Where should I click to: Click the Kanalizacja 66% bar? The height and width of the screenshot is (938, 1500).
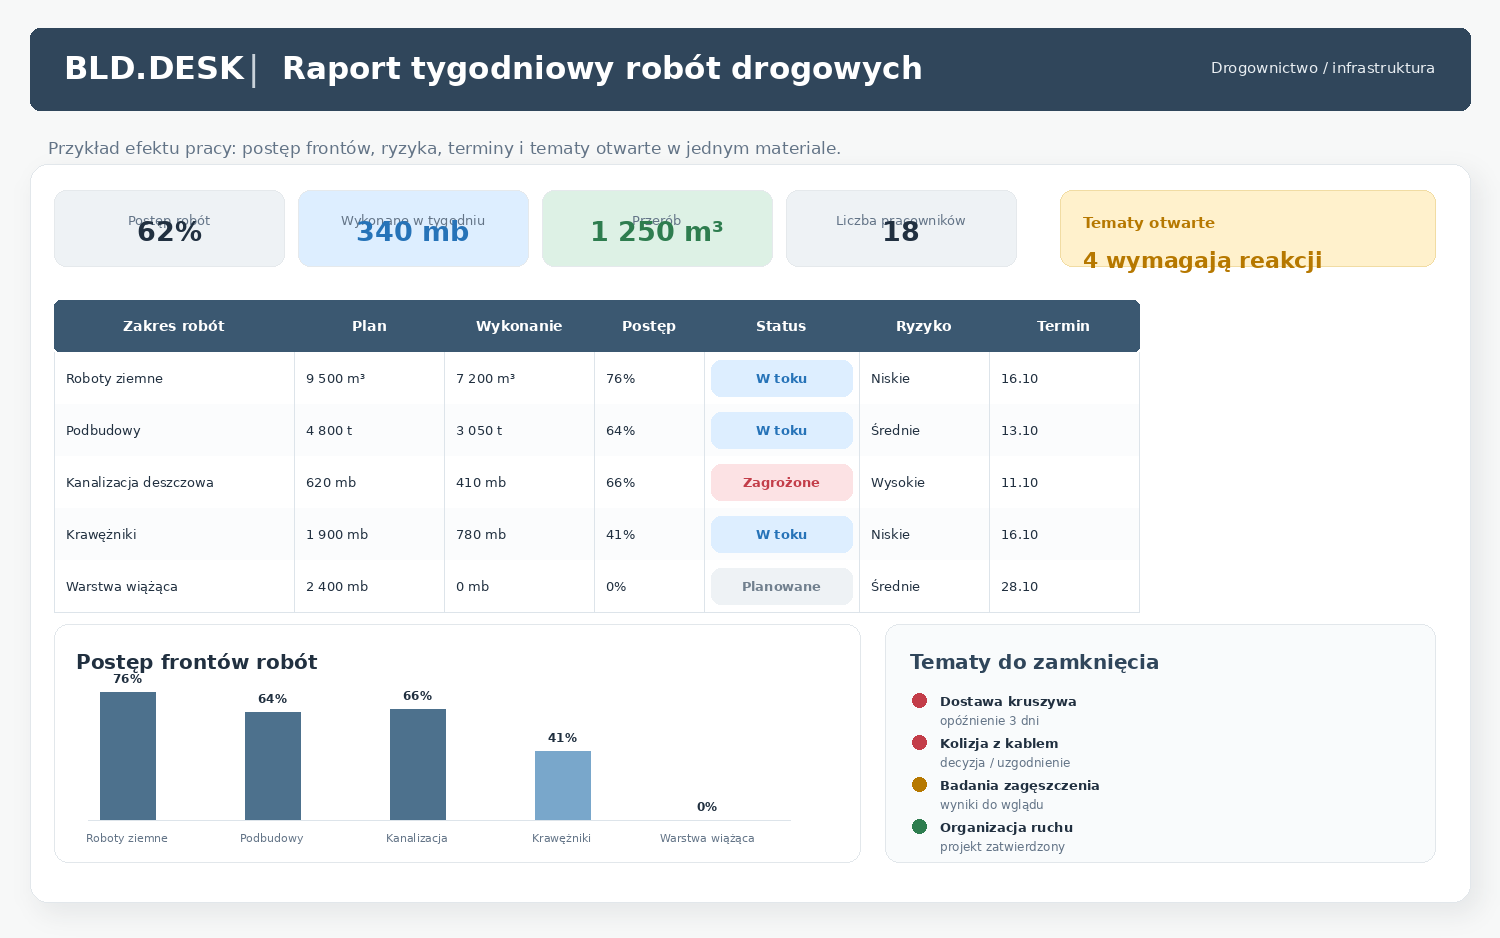418,764
